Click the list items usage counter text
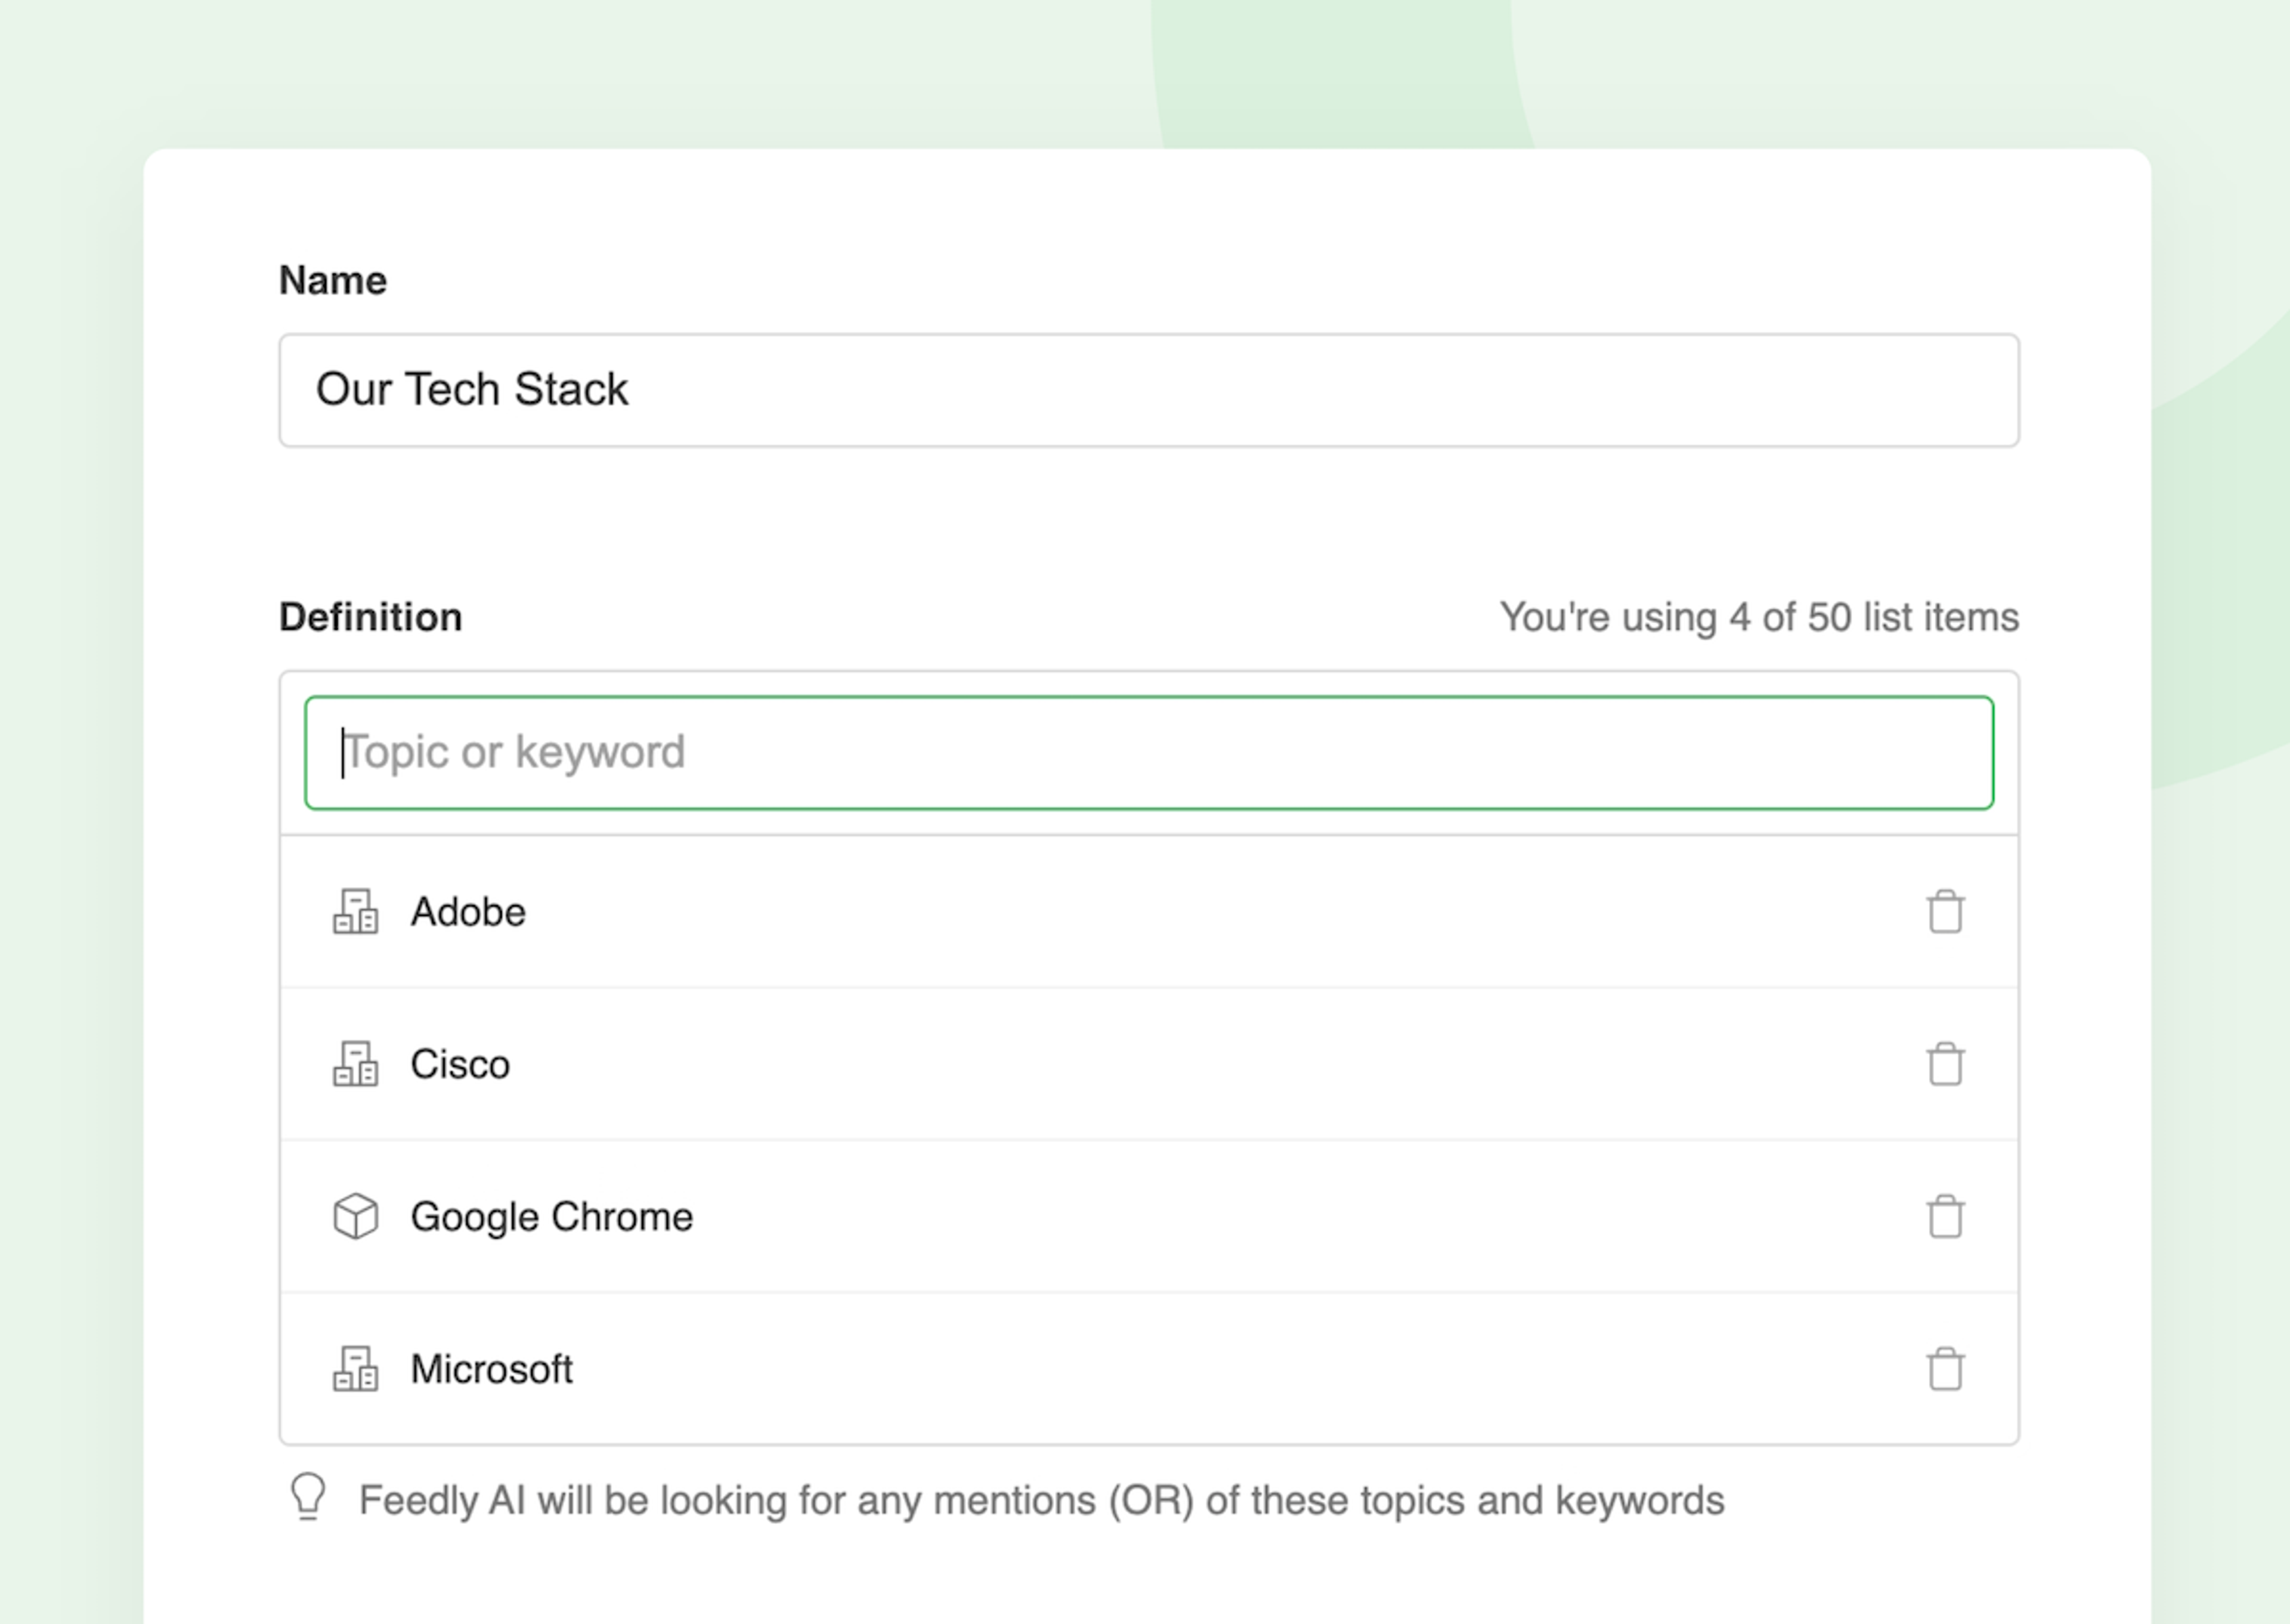The height and width of the screenshot is (1624, 2290). (x=1758, y=617)
